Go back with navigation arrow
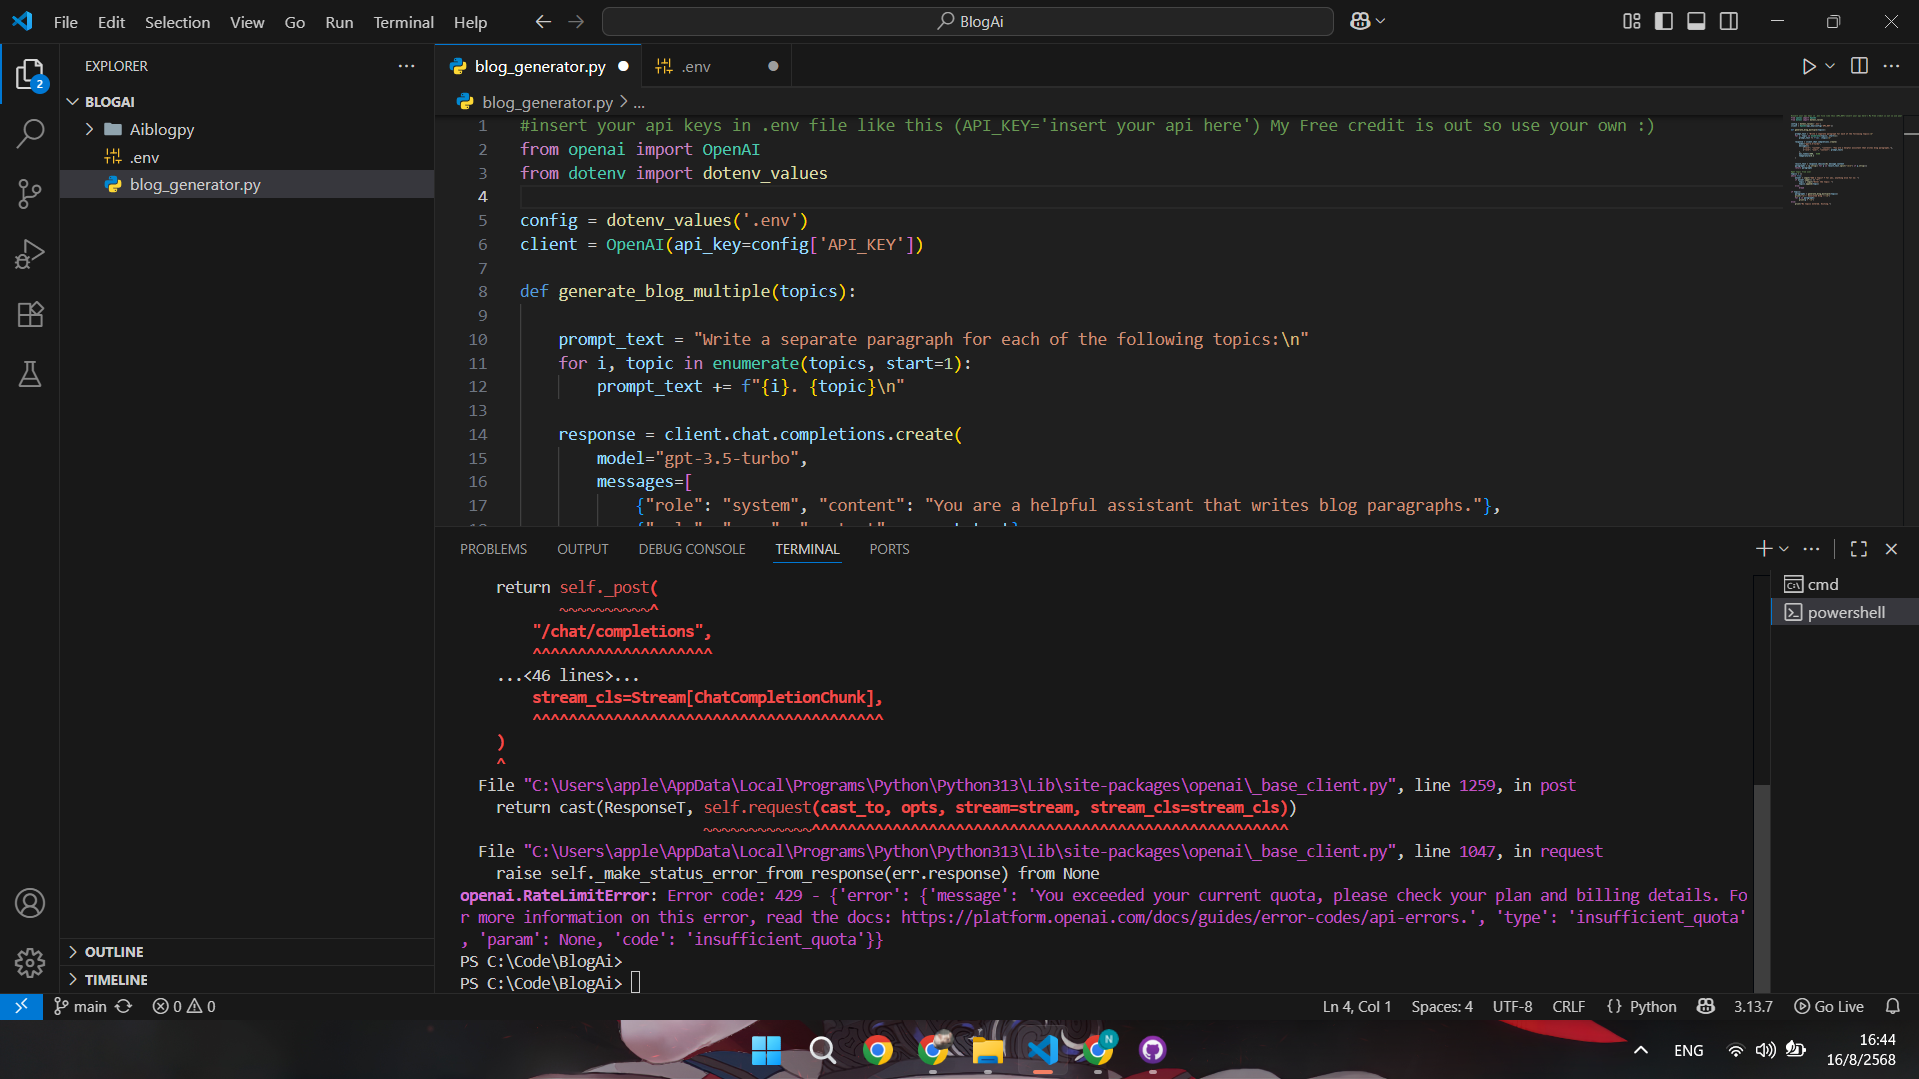 (543, 21)
